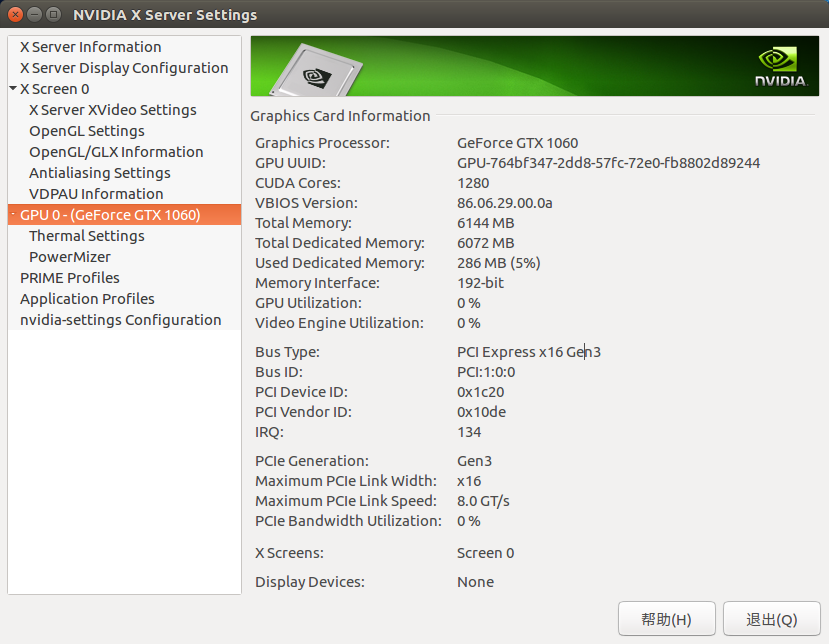The image size is (829, 644).
Task: Open Thermal Settings page
Action: click(87, 236)
